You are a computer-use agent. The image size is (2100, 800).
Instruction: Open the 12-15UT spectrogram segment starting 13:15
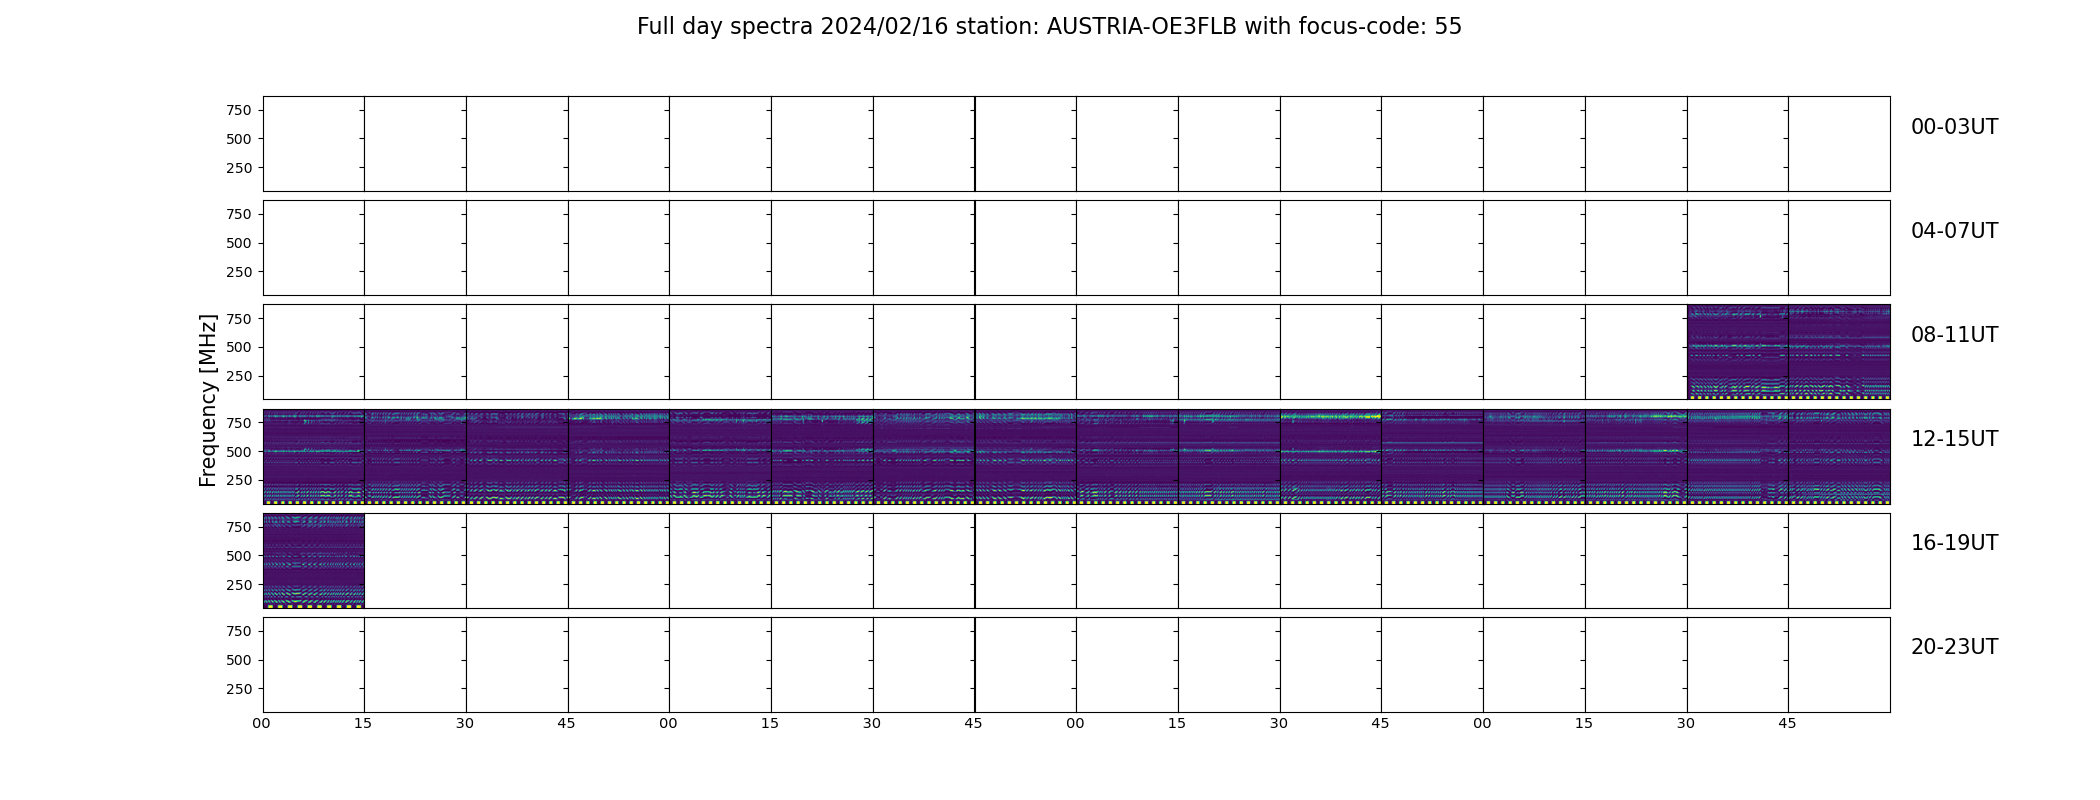pos(822,457)
